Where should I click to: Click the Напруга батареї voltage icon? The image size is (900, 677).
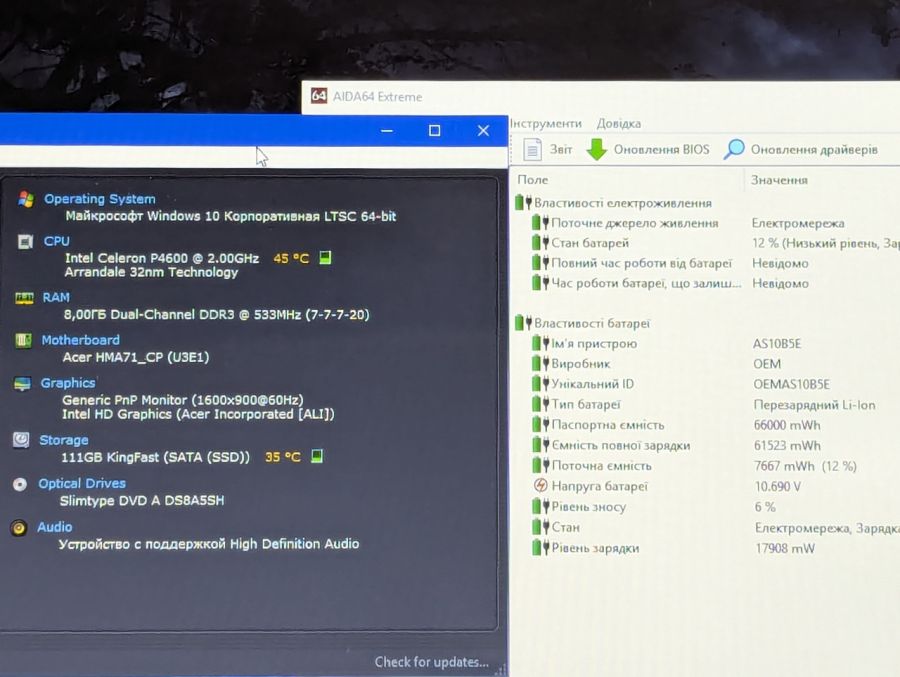pyautogui.click(x=541, y=485)
